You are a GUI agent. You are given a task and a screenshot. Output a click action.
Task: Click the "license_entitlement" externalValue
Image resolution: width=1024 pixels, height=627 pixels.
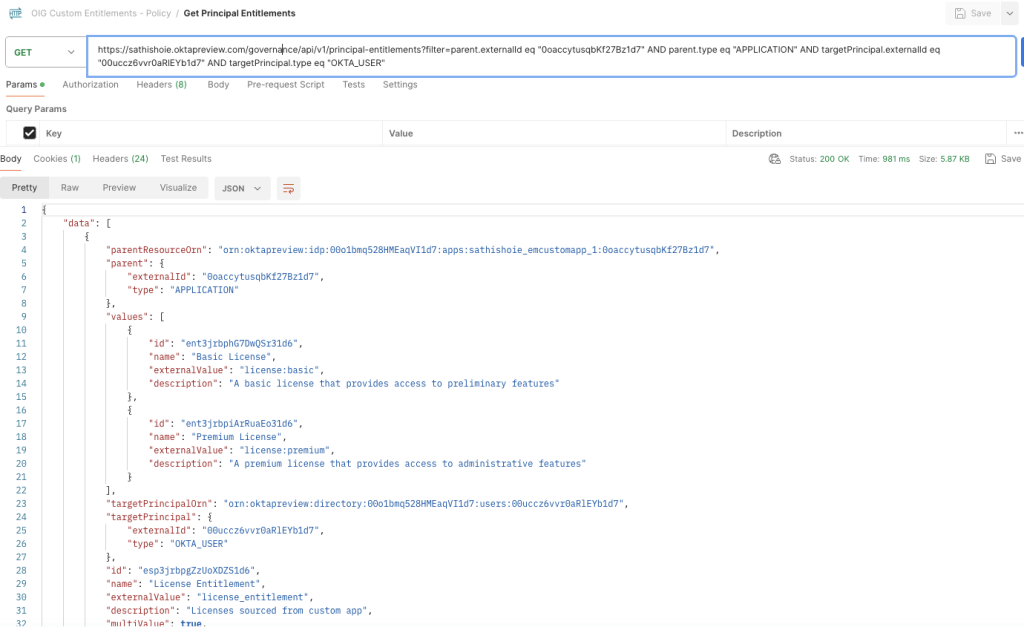tap(253, 597)
